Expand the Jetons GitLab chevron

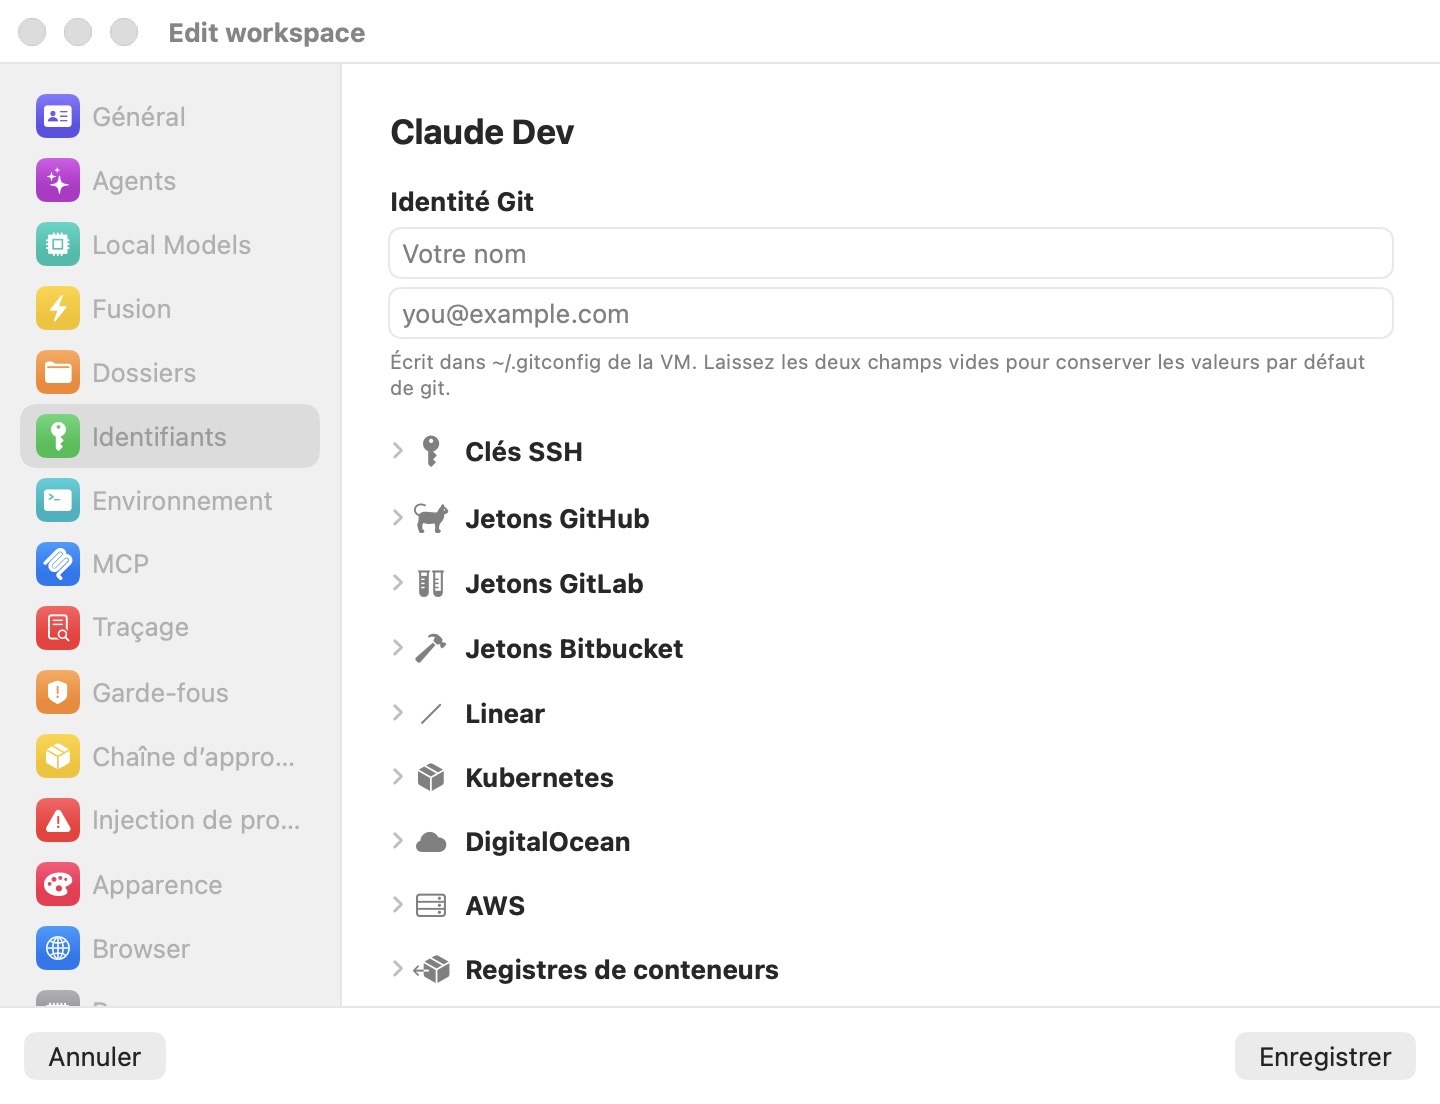pyautogui.click(x=397, y=583)
